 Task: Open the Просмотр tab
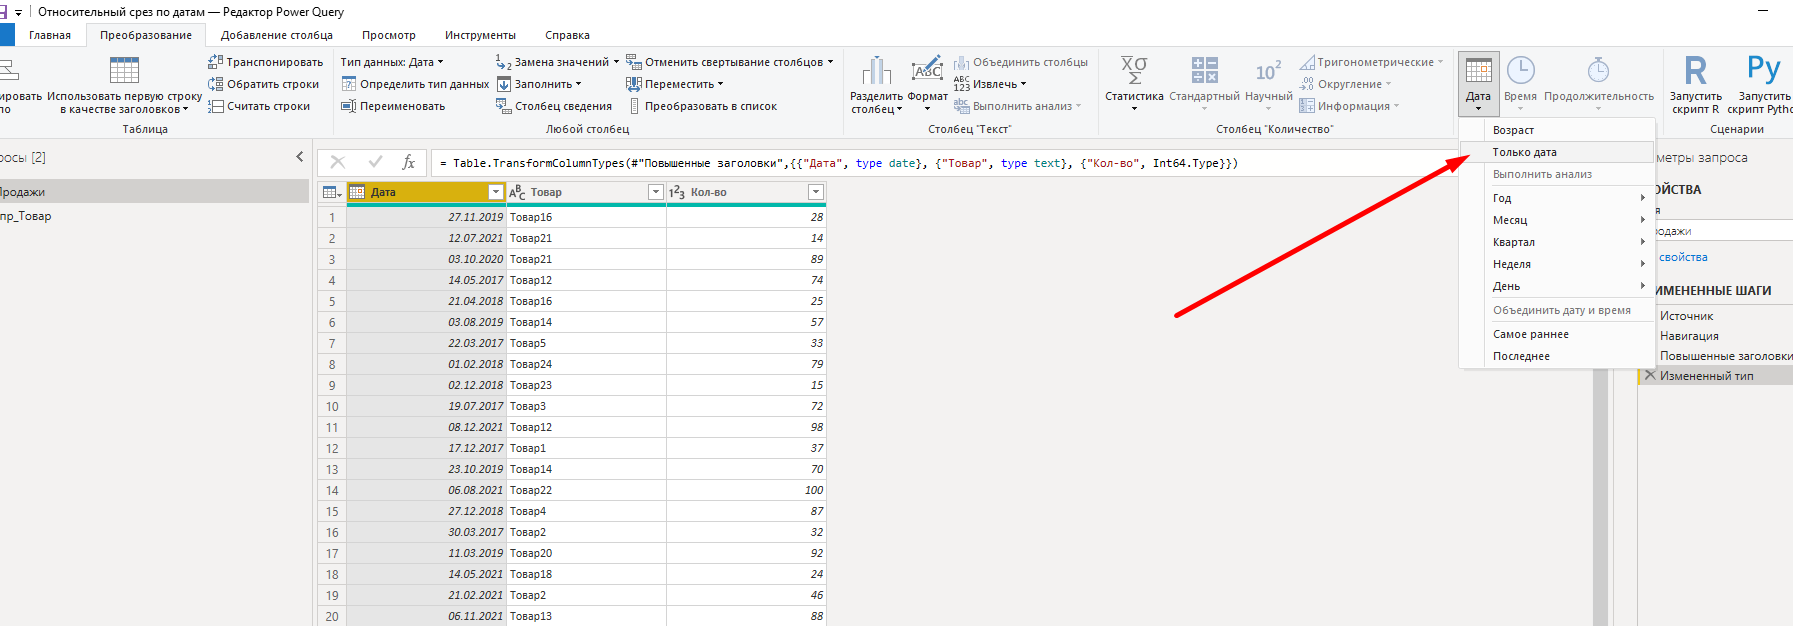click(389, 35)
